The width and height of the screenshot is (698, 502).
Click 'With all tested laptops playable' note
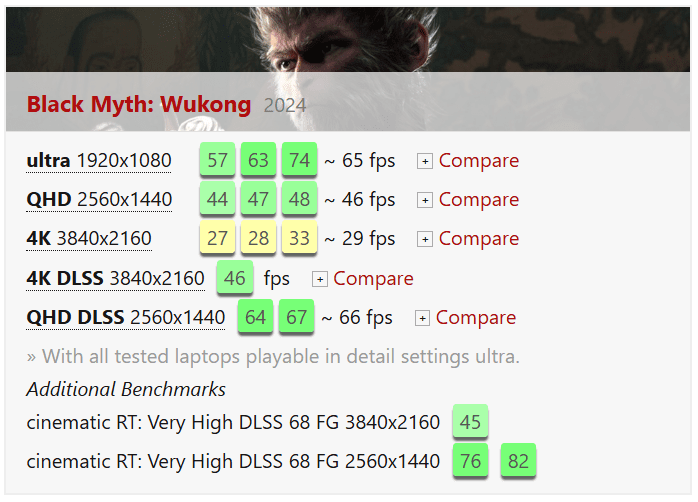pos(273,356)
